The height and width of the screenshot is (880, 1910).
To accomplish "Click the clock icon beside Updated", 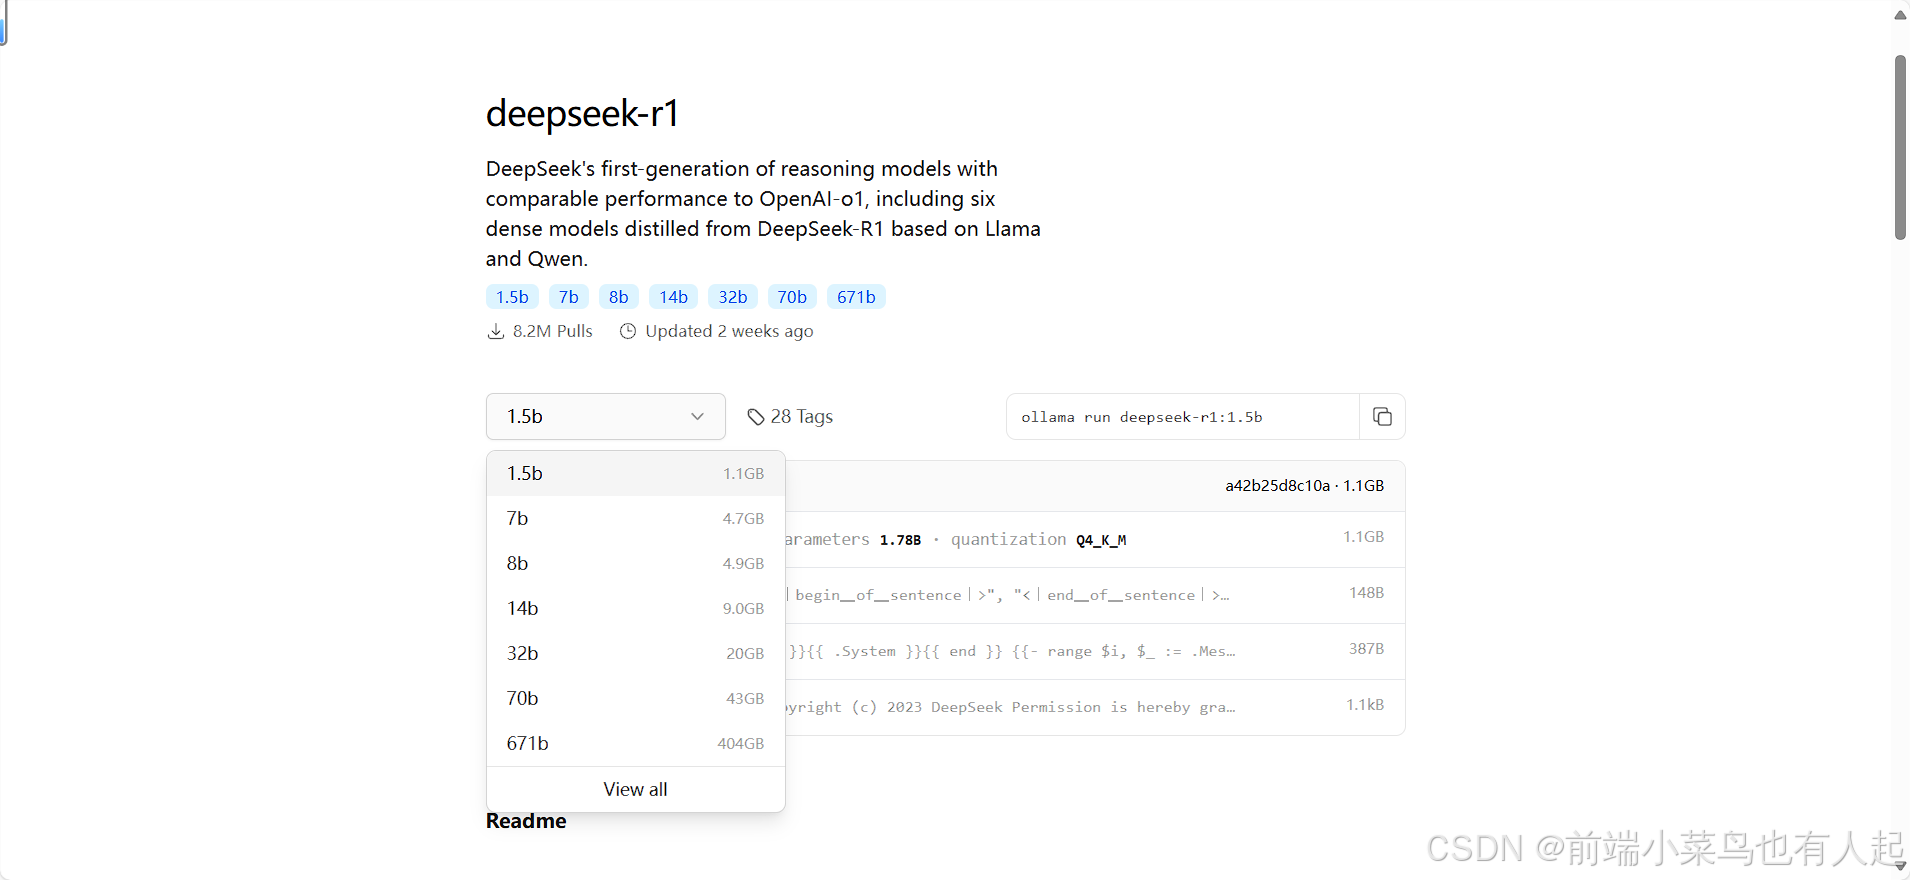I will tap(628, 331).
